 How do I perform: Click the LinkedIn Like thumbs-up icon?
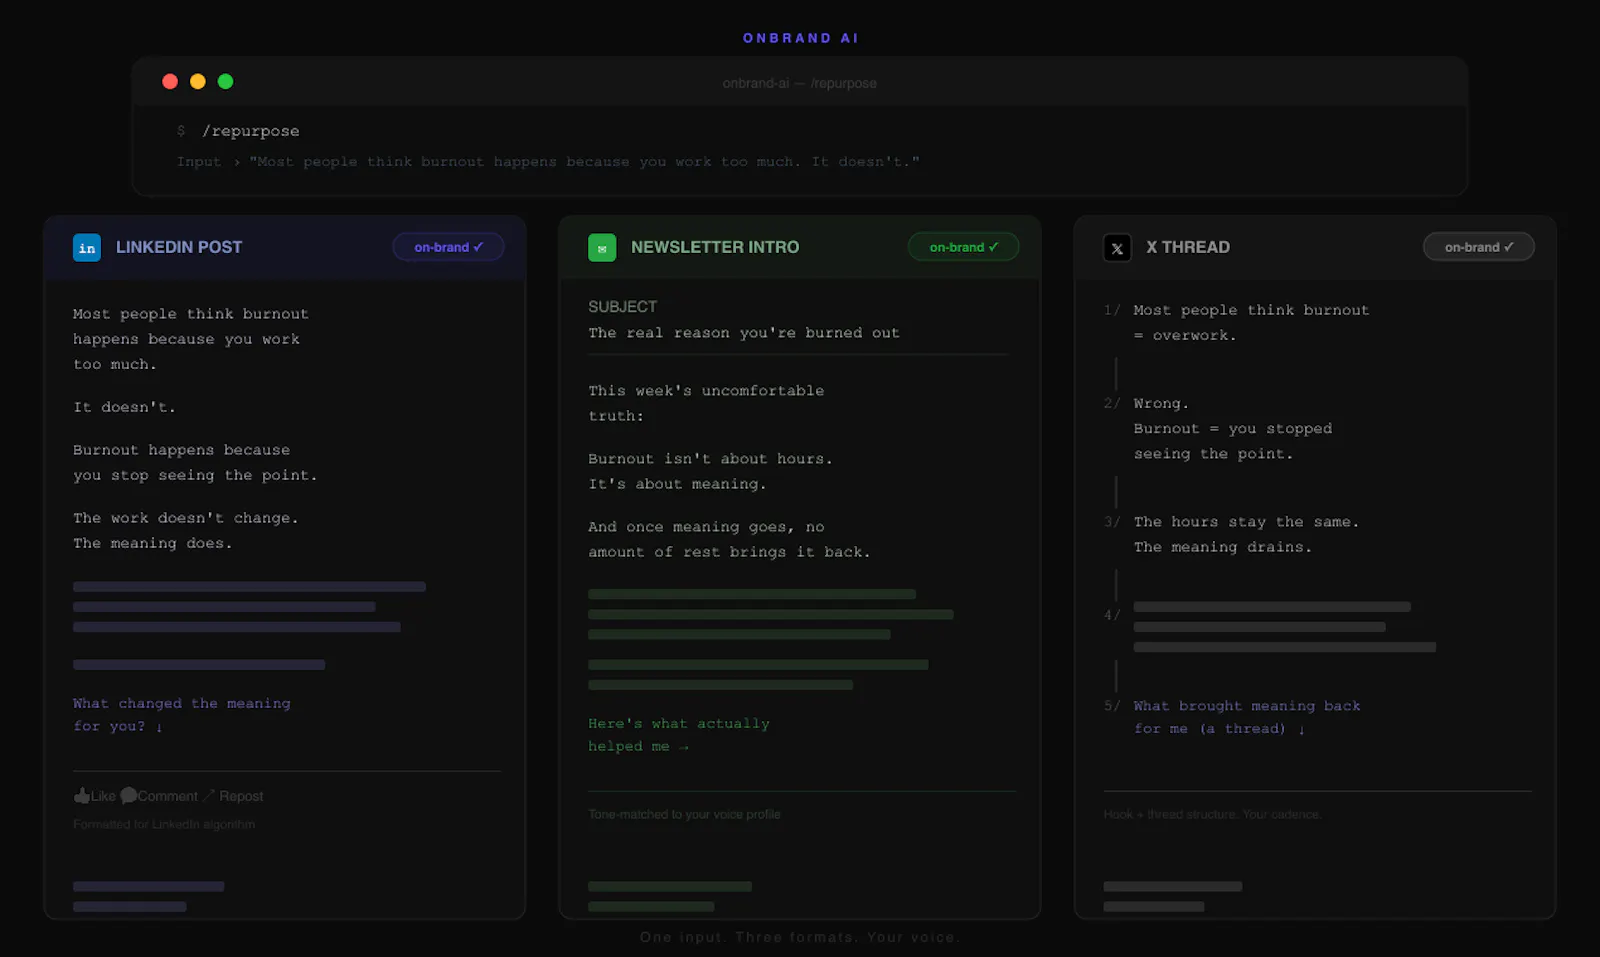point(82,796)
